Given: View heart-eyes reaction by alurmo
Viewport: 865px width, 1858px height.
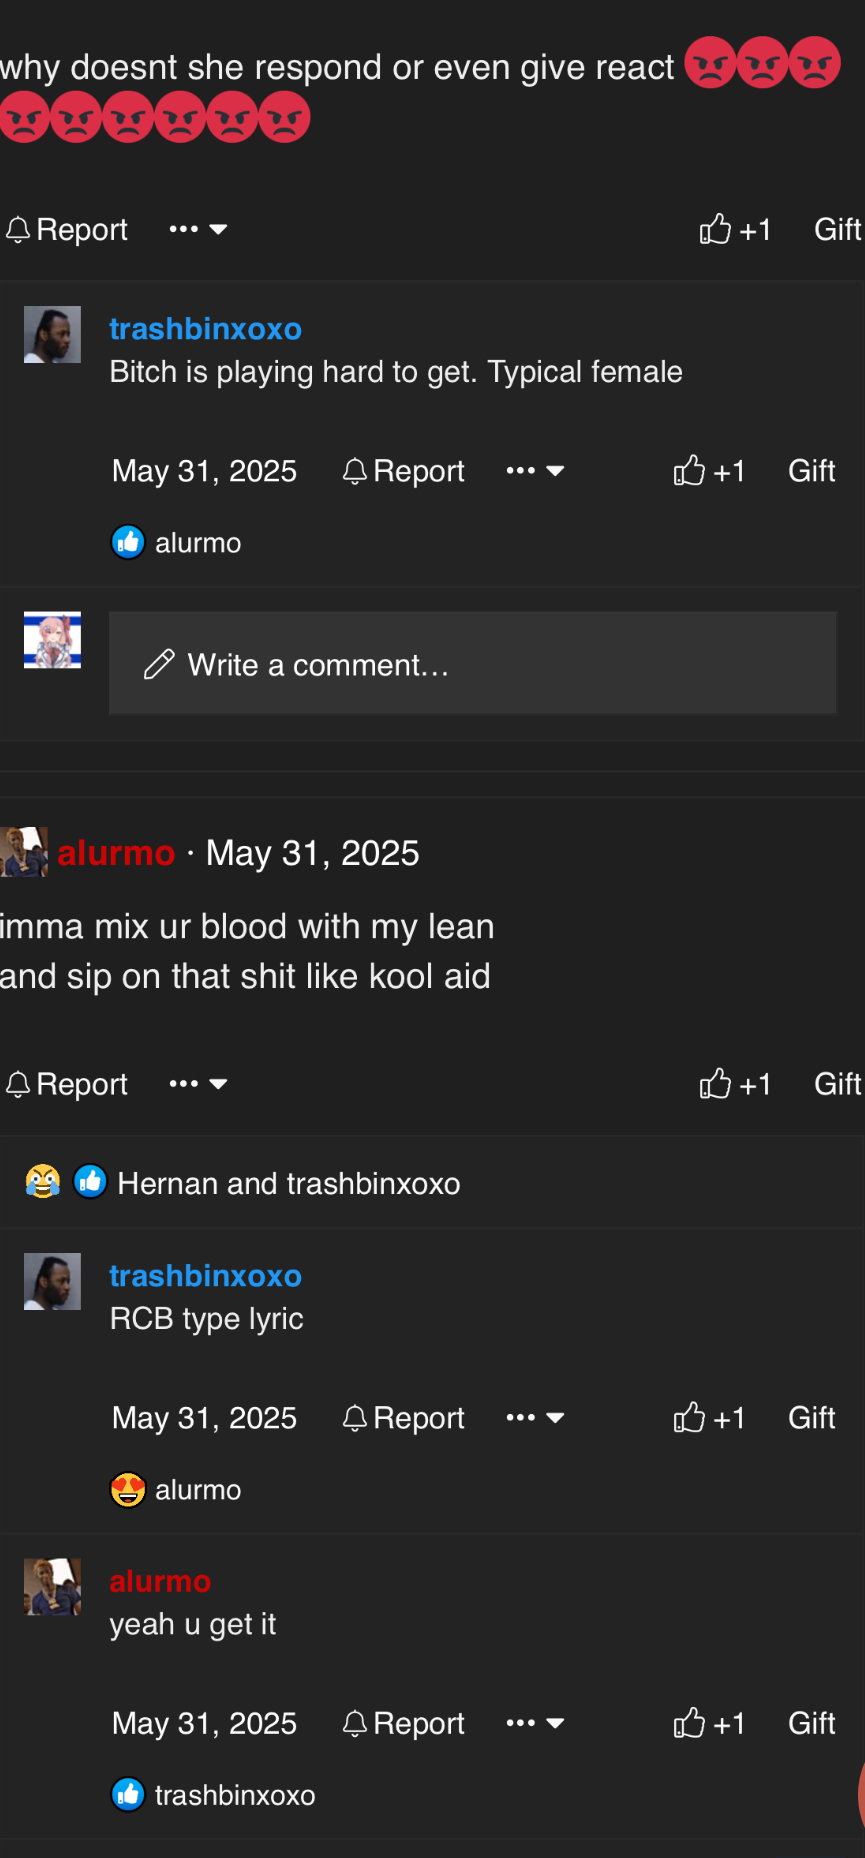Looking at the screenshot, I should coord(128,1490).
